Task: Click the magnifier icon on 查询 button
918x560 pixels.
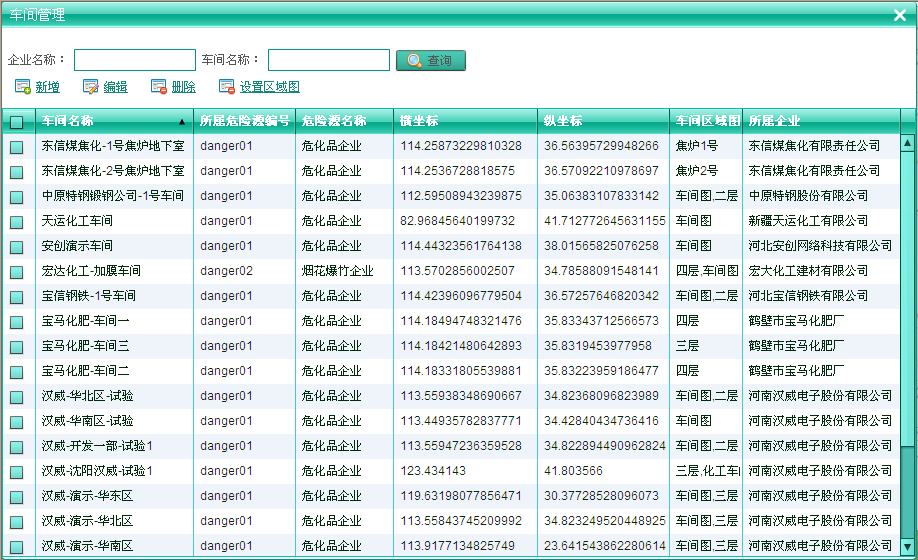Action: point(415,60)
